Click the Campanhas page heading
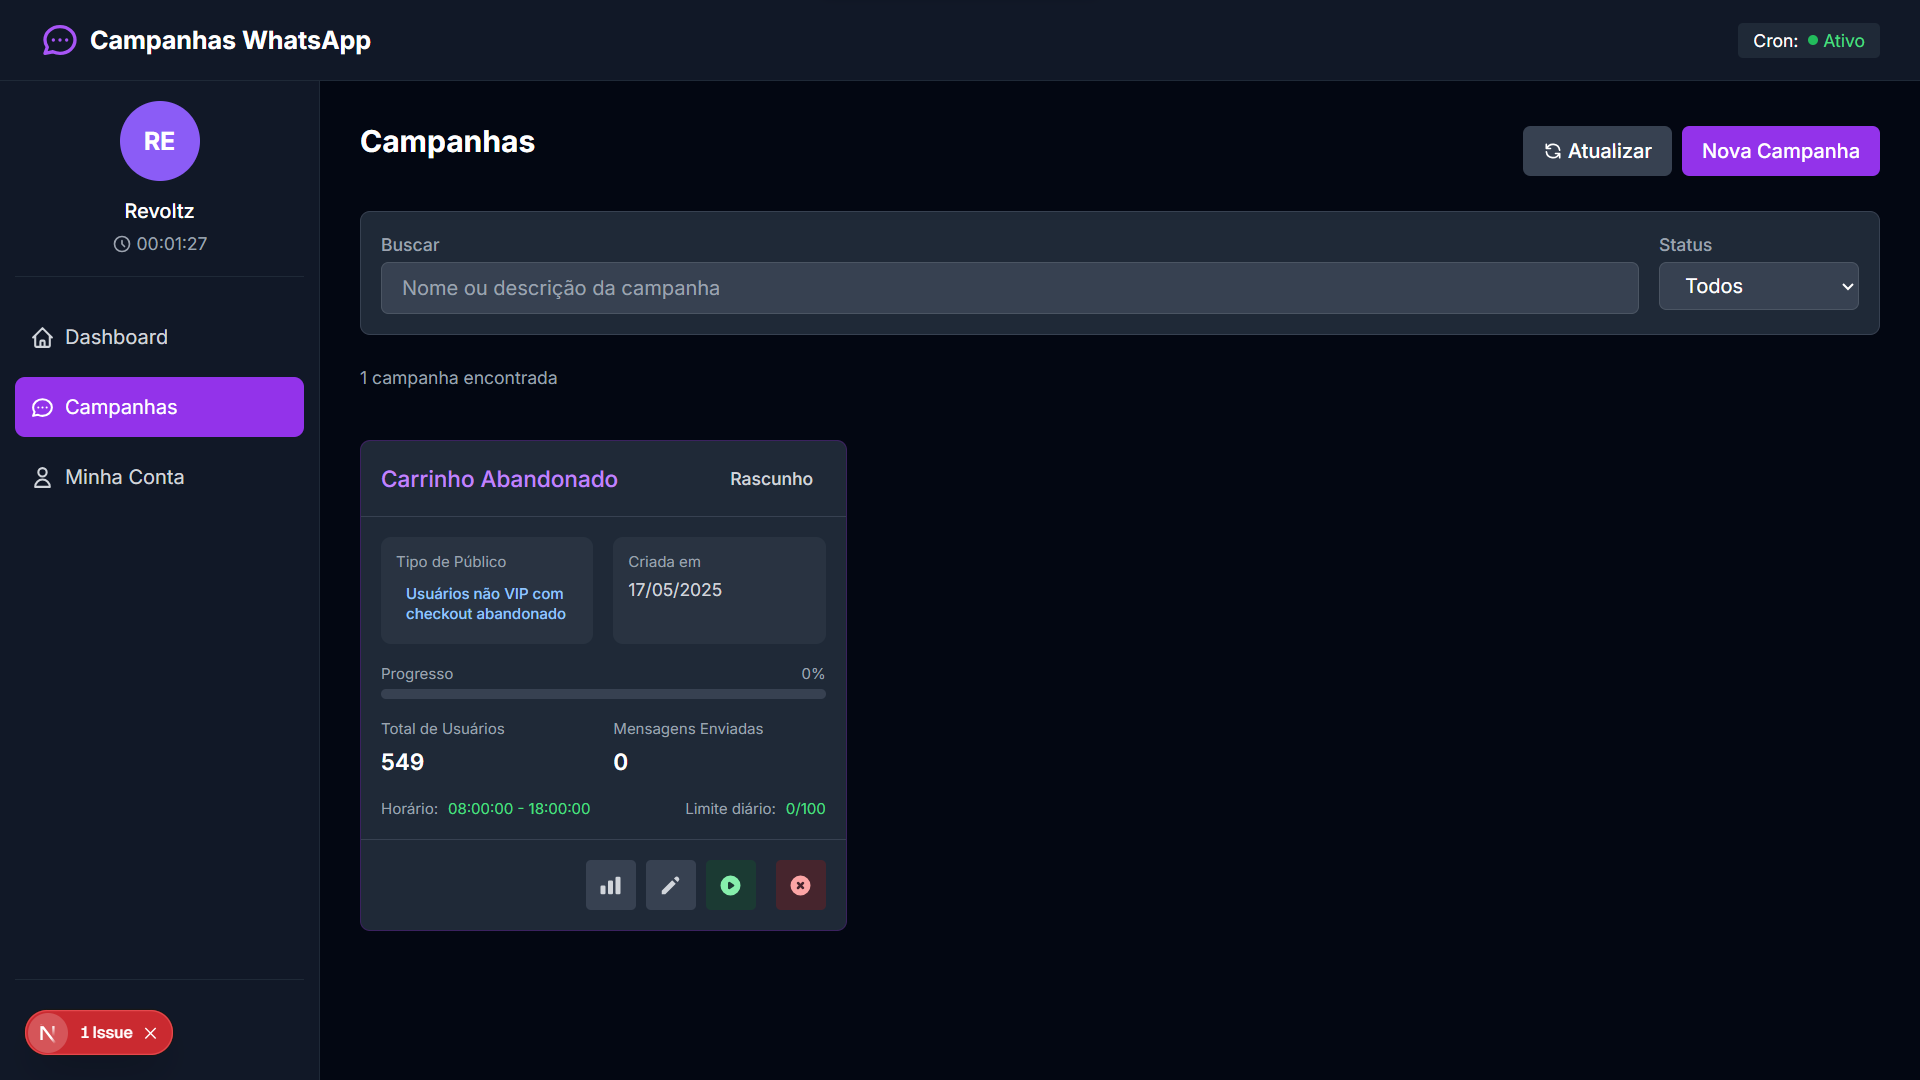1920x1080 pixels. pos(447,141)
